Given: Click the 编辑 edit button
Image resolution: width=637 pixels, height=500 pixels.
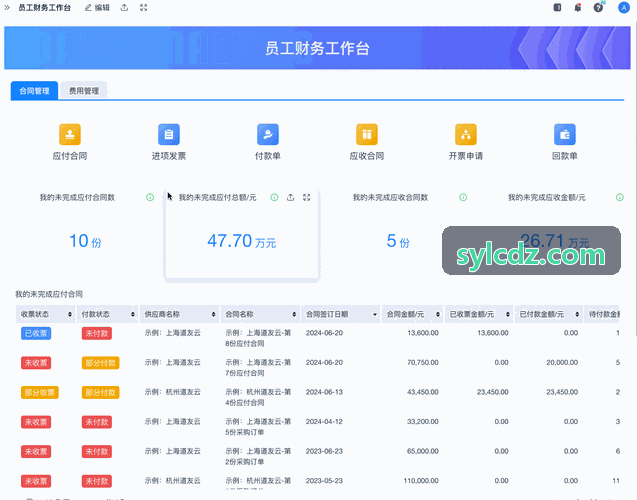Looking at the screenshot, I should tap(97, 7).
